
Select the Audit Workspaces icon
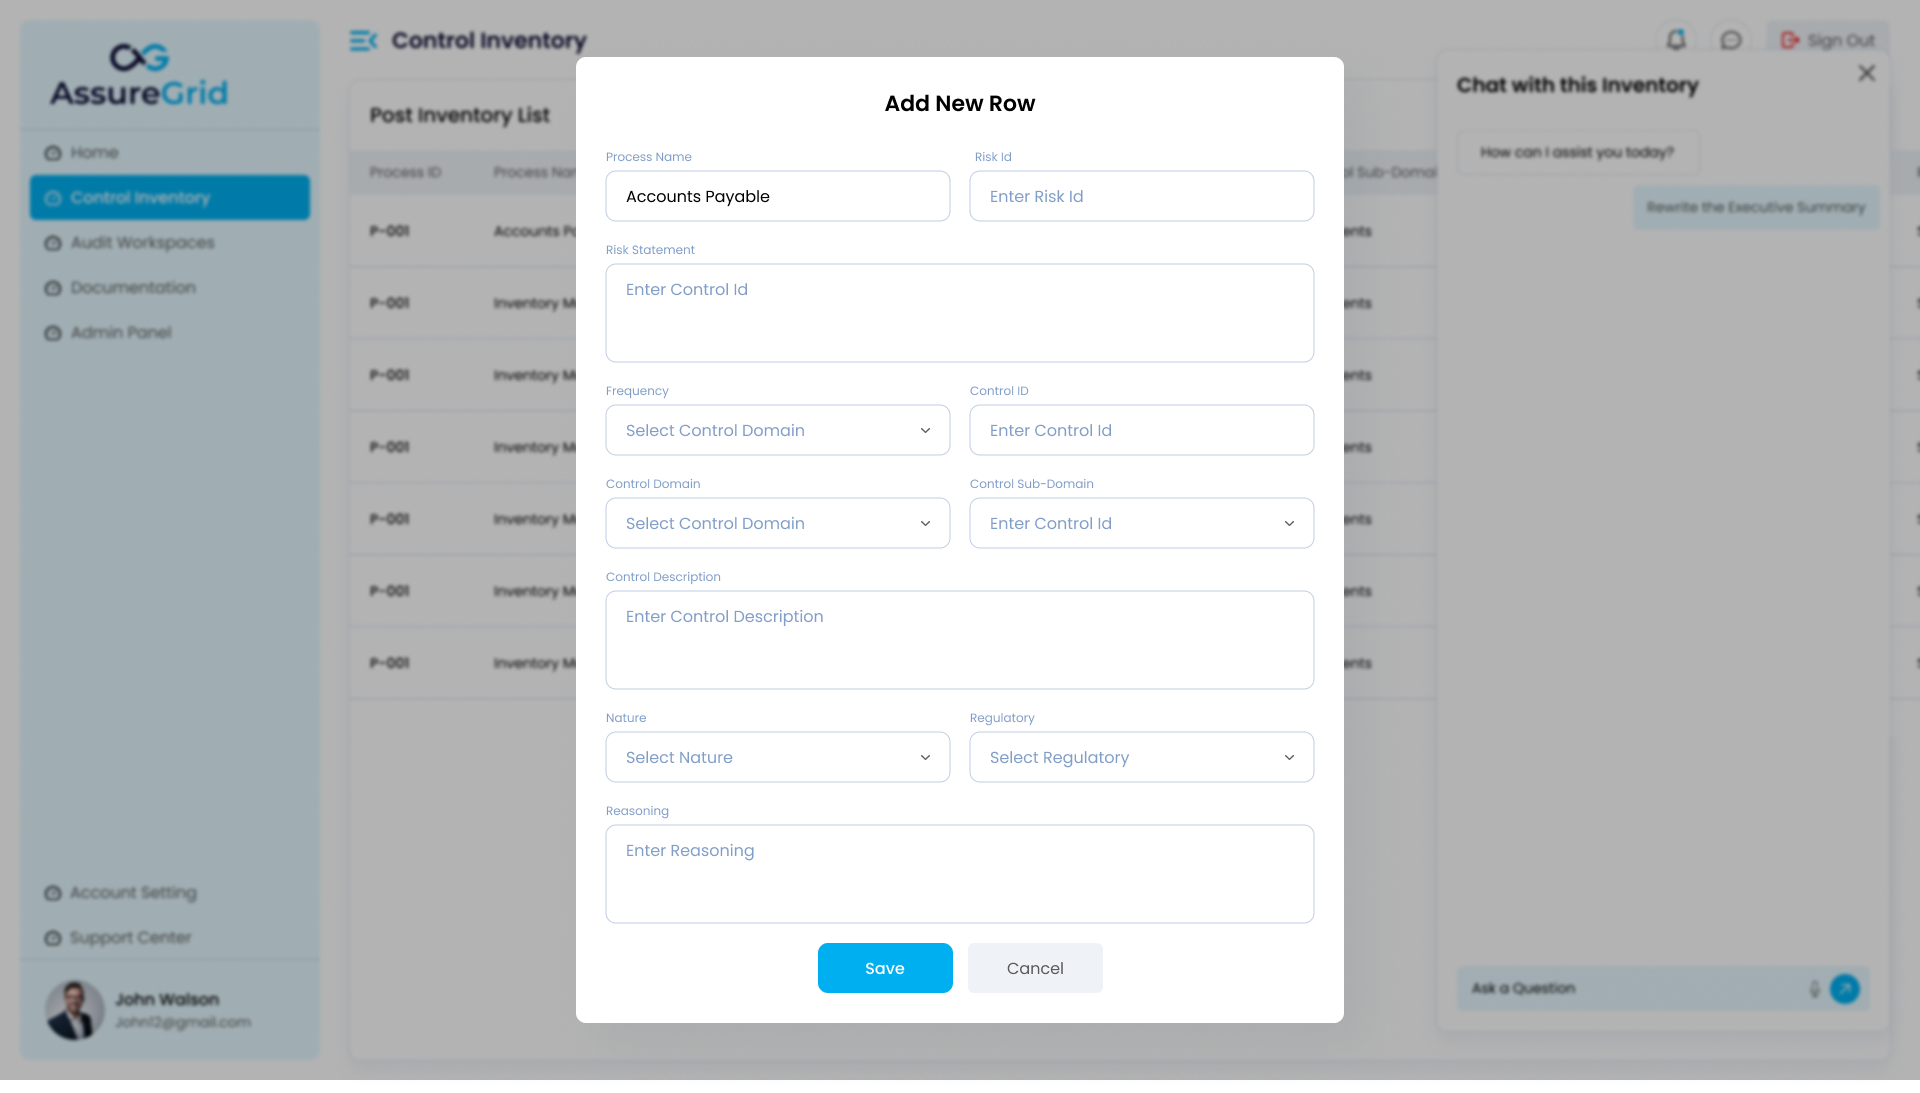54,242
